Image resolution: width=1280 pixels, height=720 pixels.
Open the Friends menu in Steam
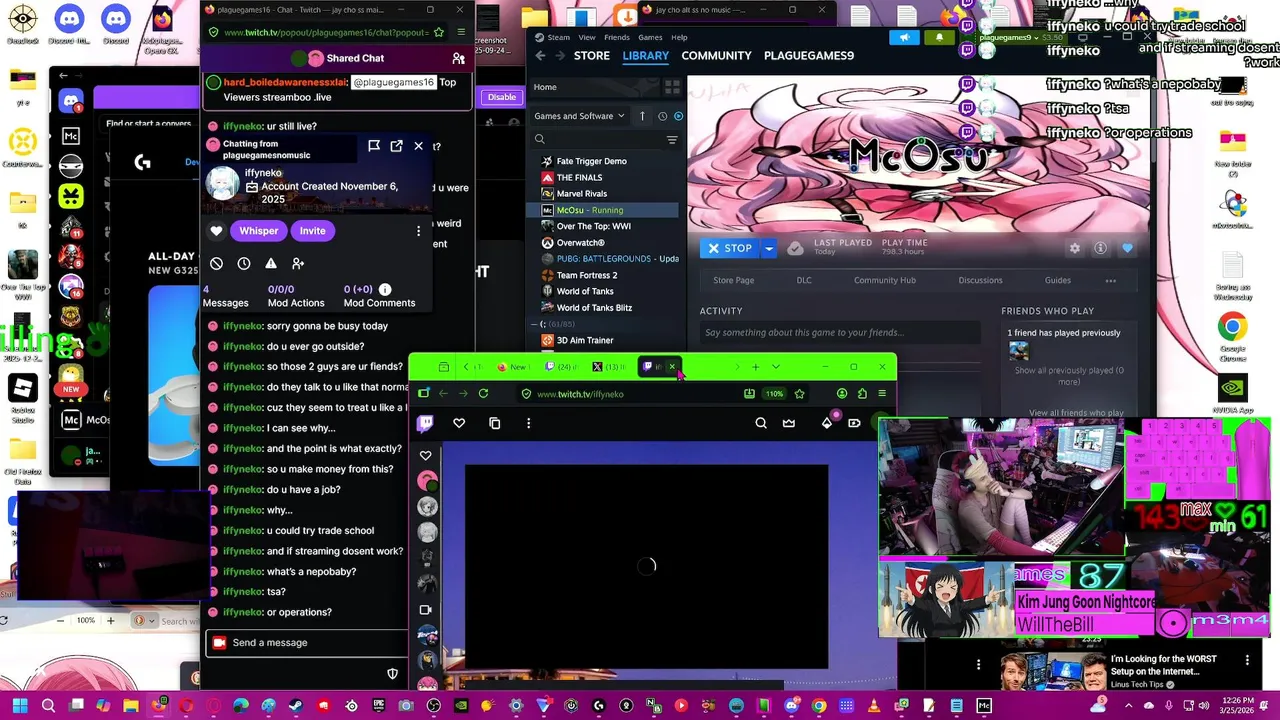pos(617,37)
